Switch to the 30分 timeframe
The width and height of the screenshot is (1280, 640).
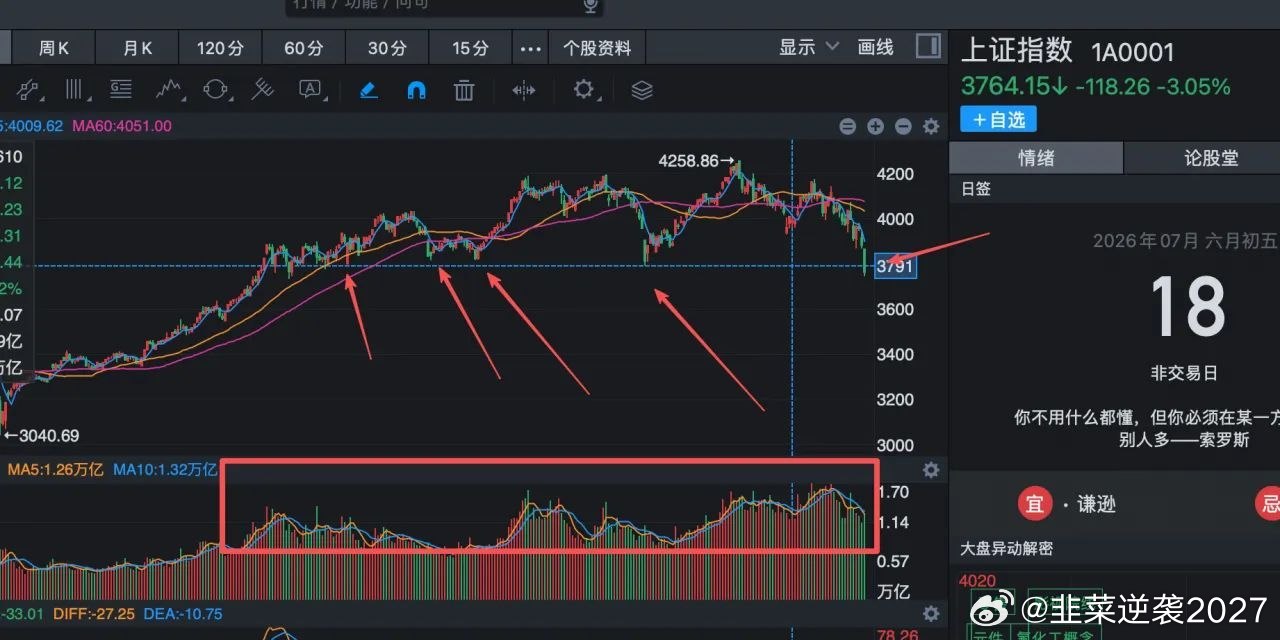[x=387, y=47]
